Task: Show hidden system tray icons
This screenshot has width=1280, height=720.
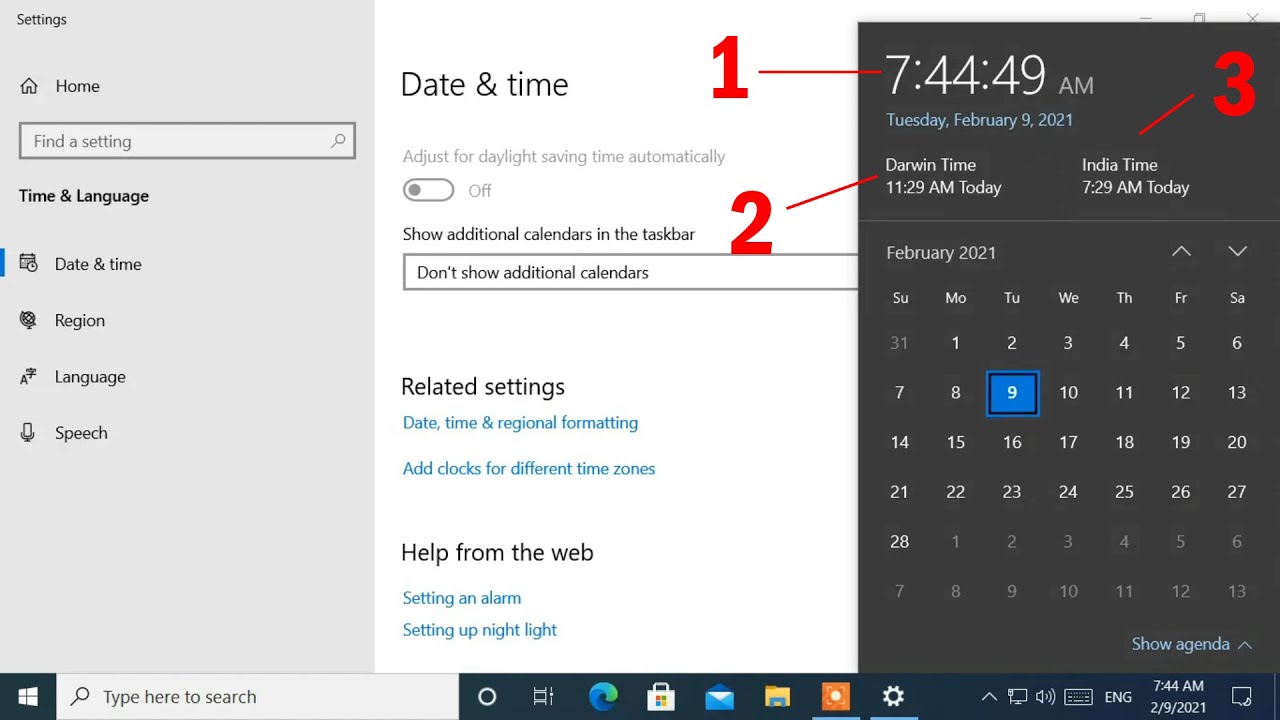Action: tap(989, 697)
